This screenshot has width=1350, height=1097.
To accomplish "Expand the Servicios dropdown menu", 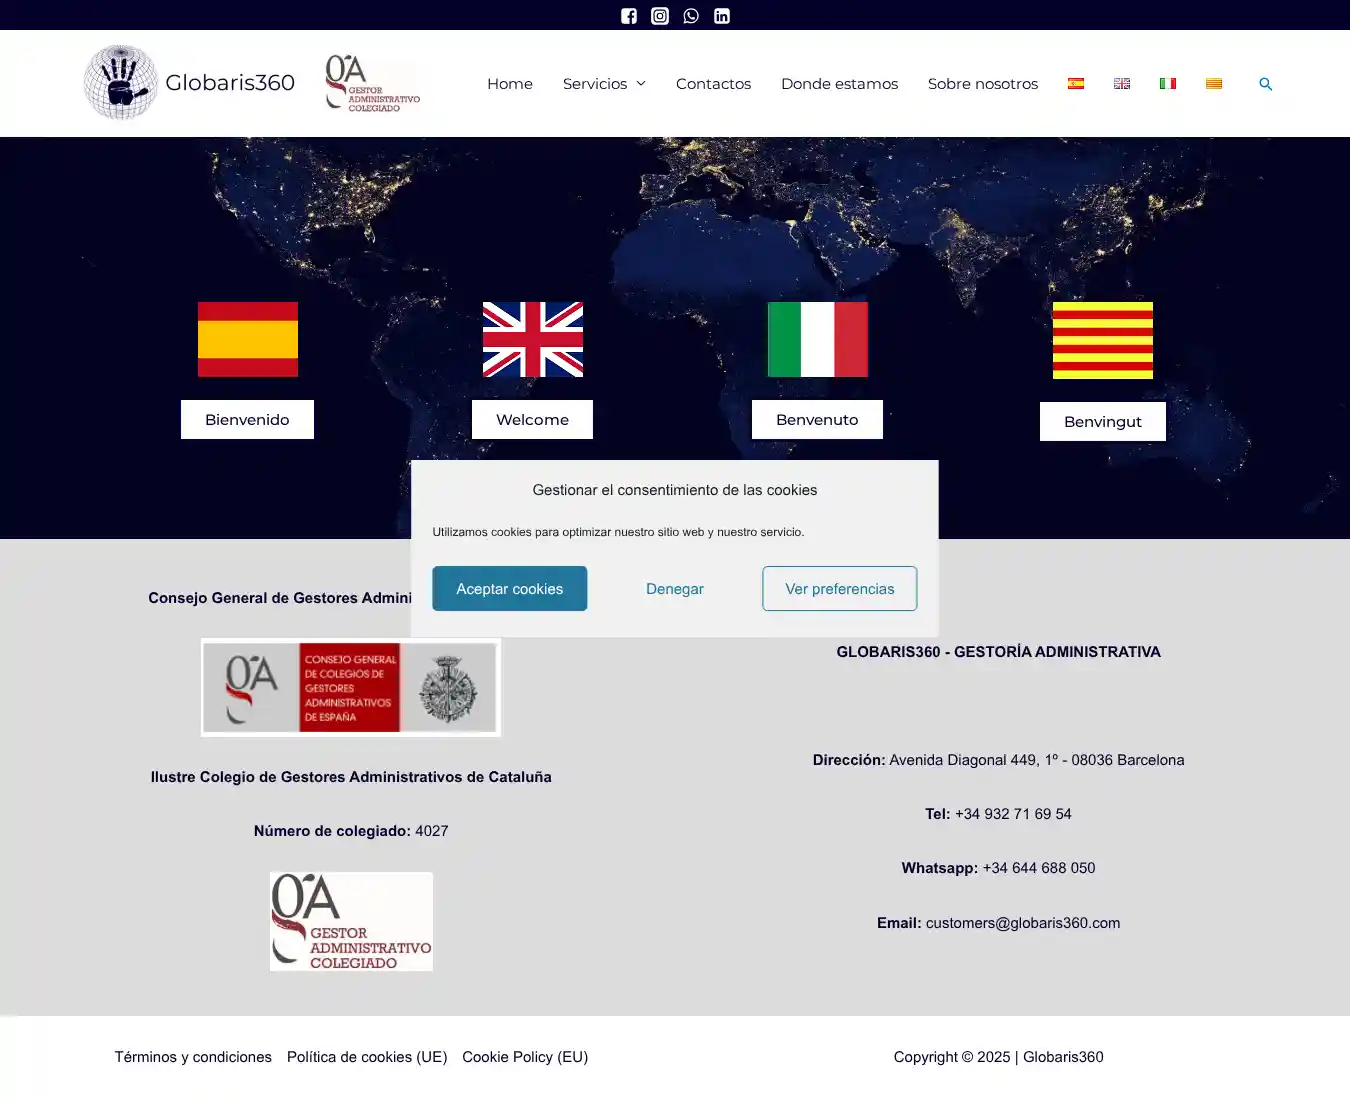I will pyautogui.click(x=604, y=84).
